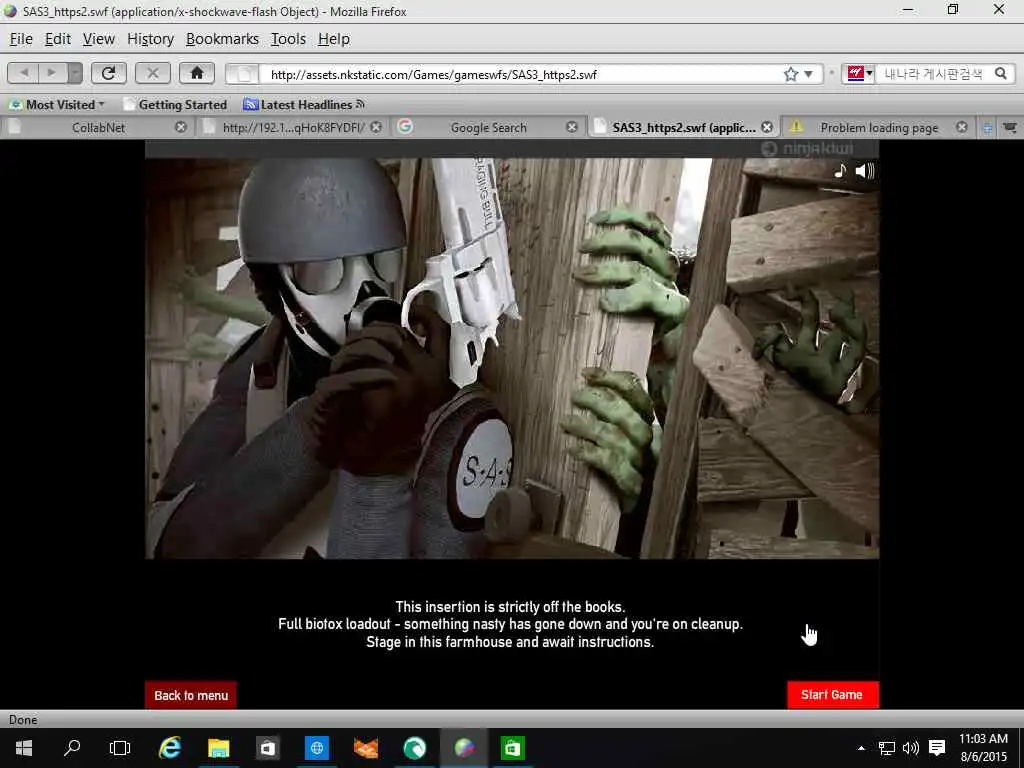Open the Help menu

(x=334, y=39)
